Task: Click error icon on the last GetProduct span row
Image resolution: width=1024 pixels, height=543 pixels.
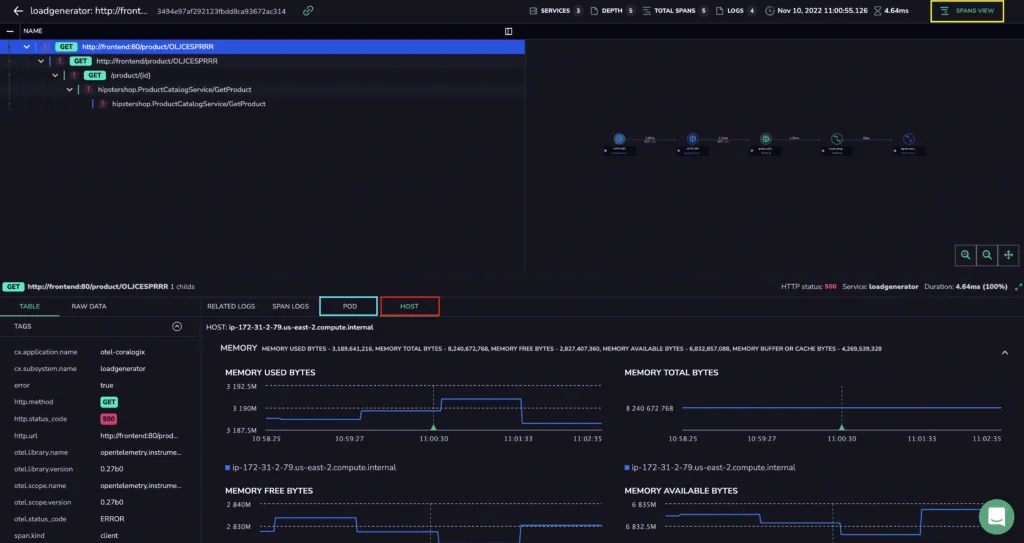Action: coord(103,104)
